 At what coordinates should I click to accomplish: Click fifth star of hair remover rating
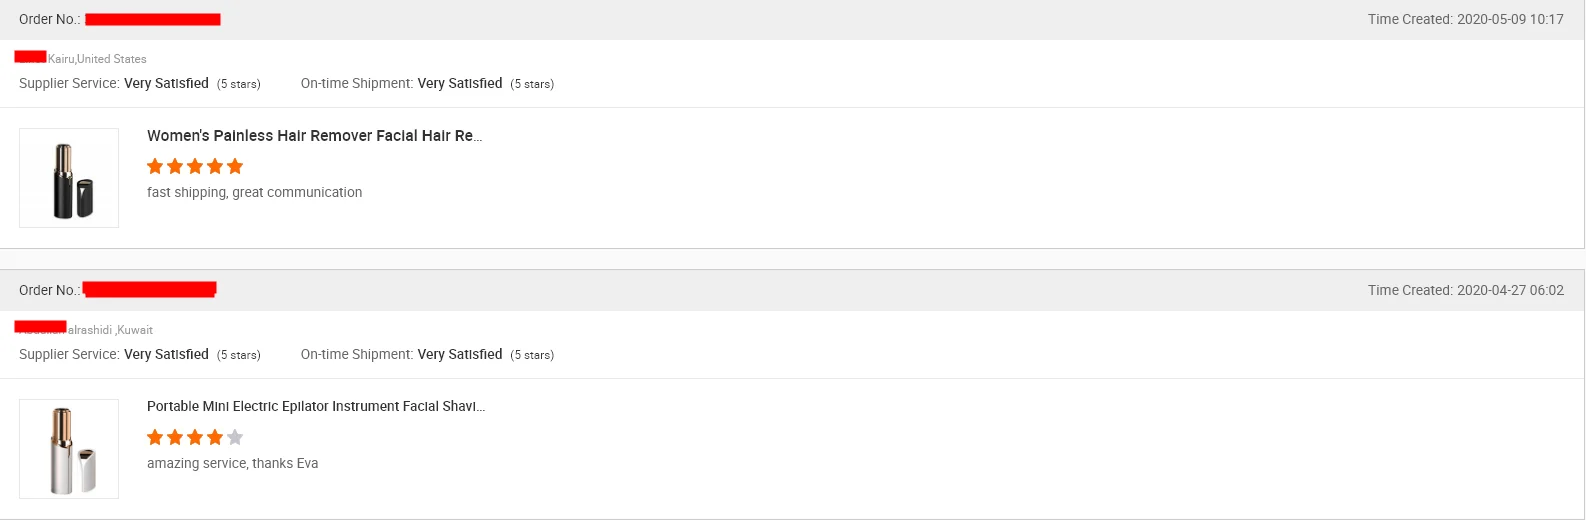tap(235, 166)
